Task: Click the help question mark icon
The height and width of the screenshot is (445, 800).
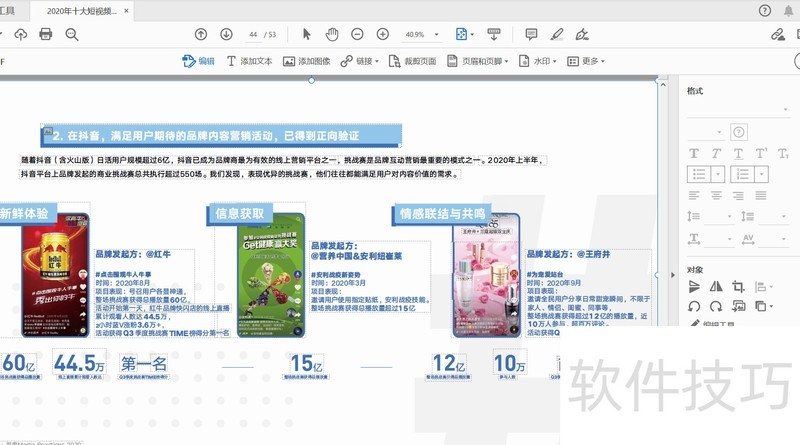Action: click(x=765, y=10)
